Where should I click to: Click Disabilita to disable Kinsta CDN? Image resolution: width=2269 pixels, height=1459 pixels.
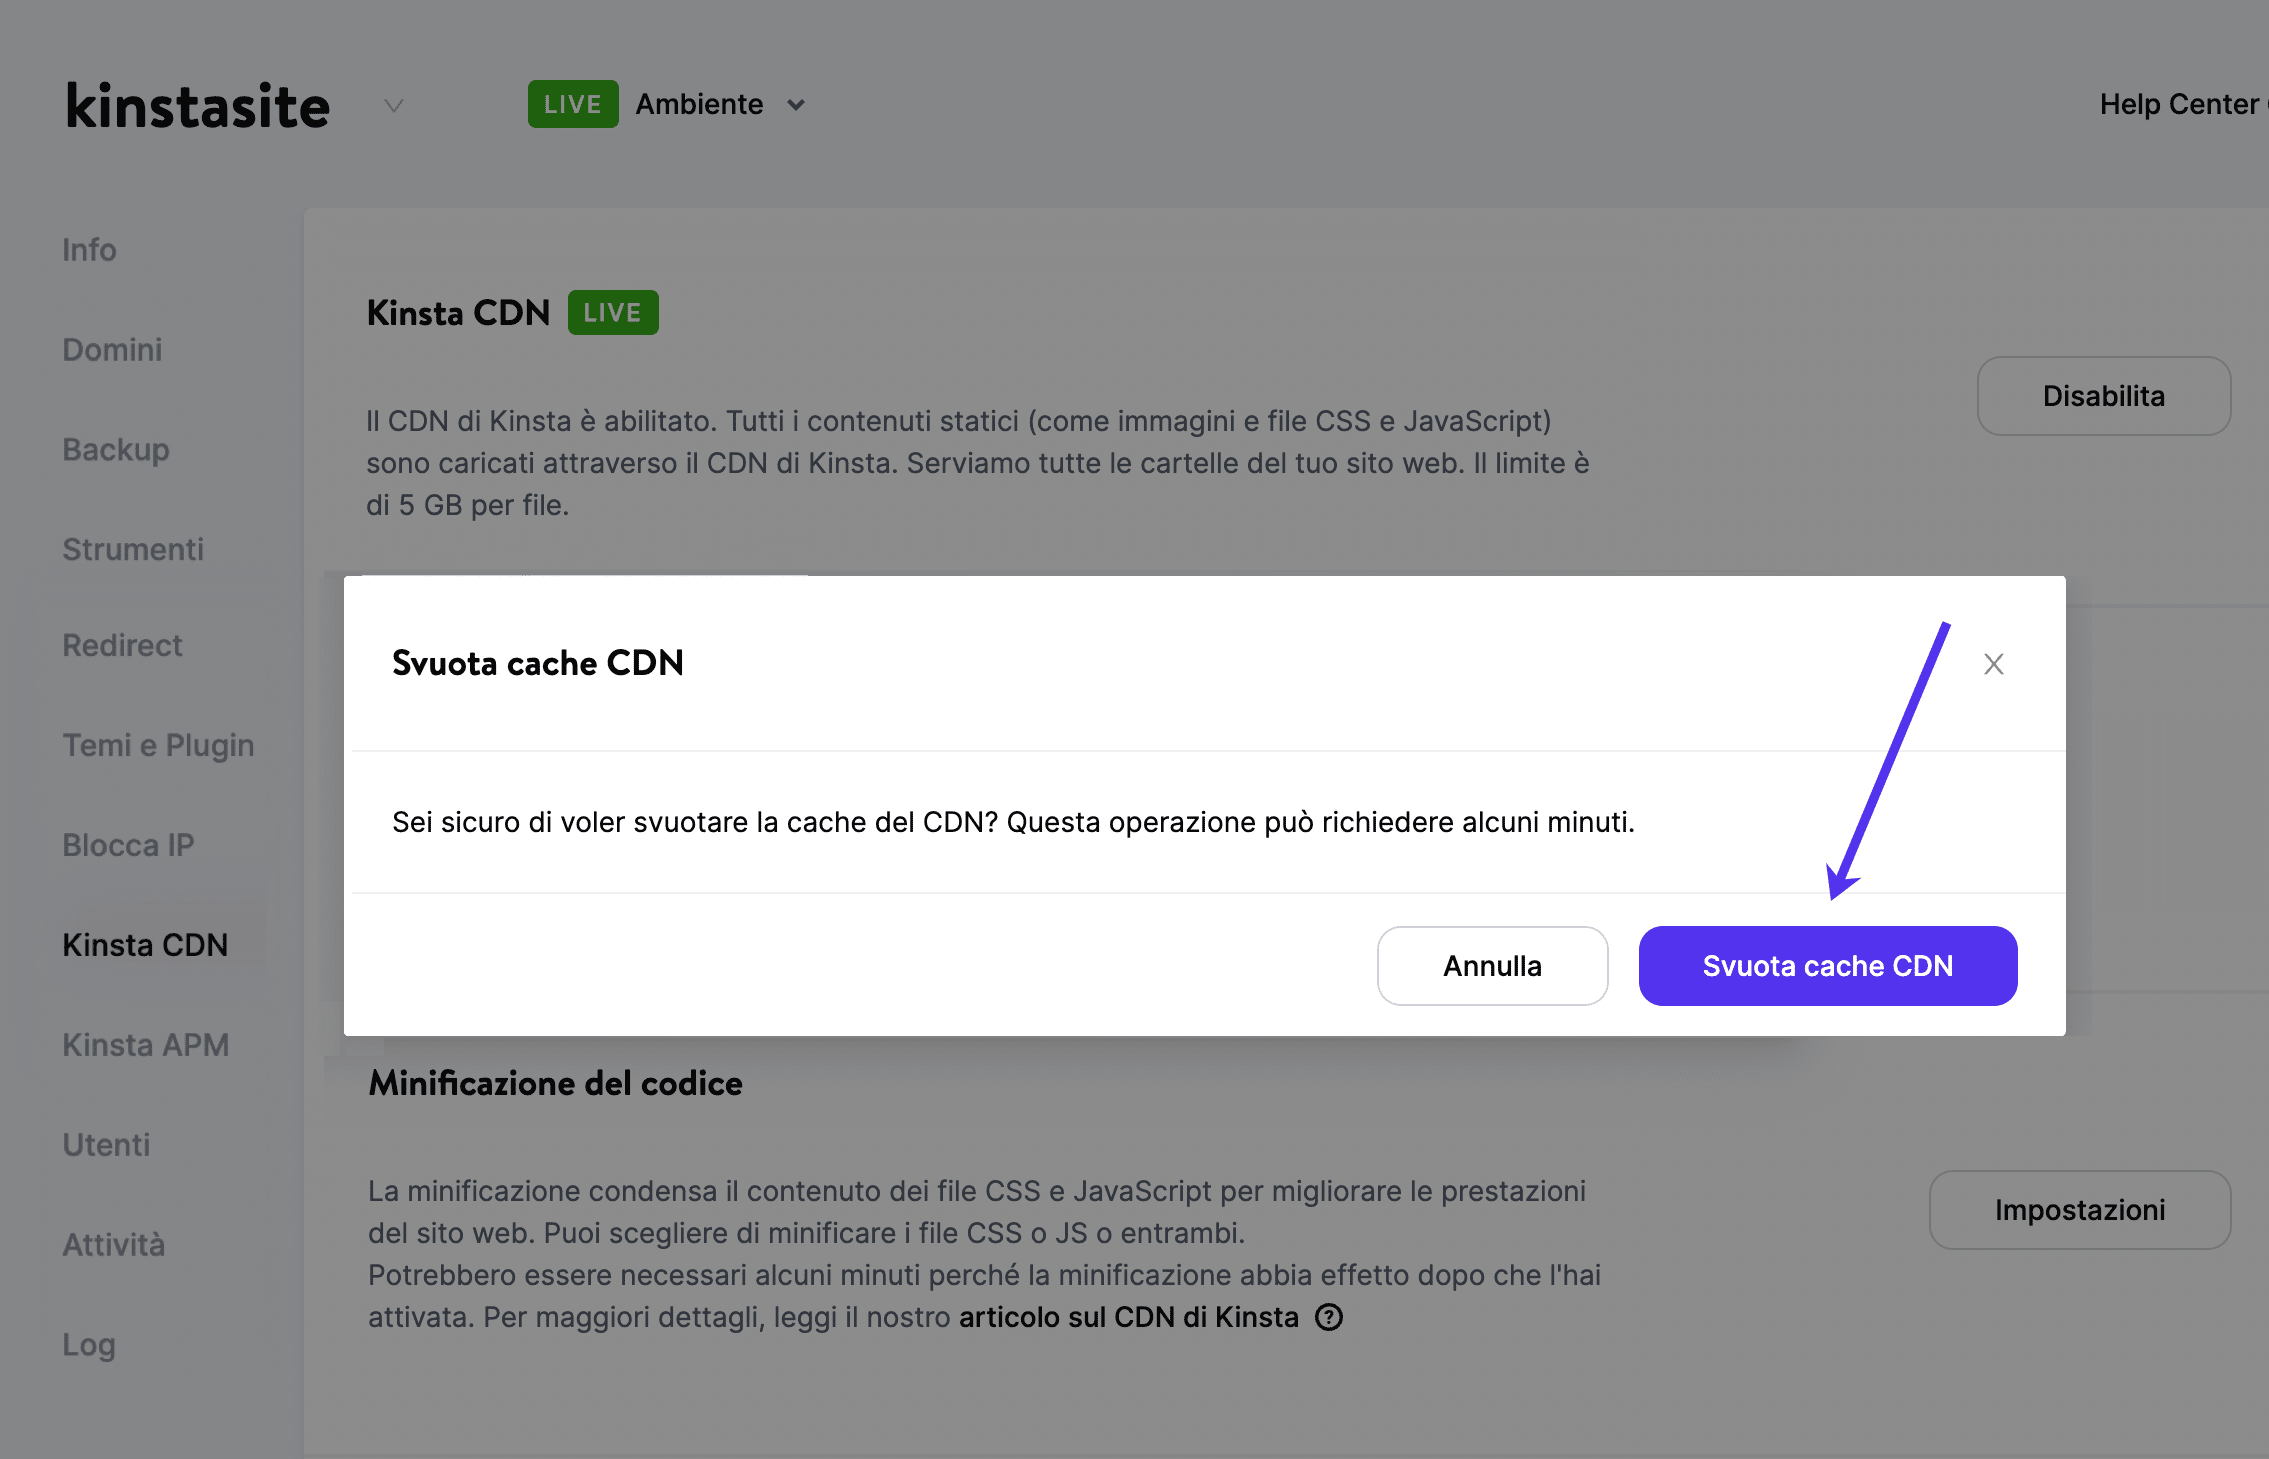(x=2103, y=396)
